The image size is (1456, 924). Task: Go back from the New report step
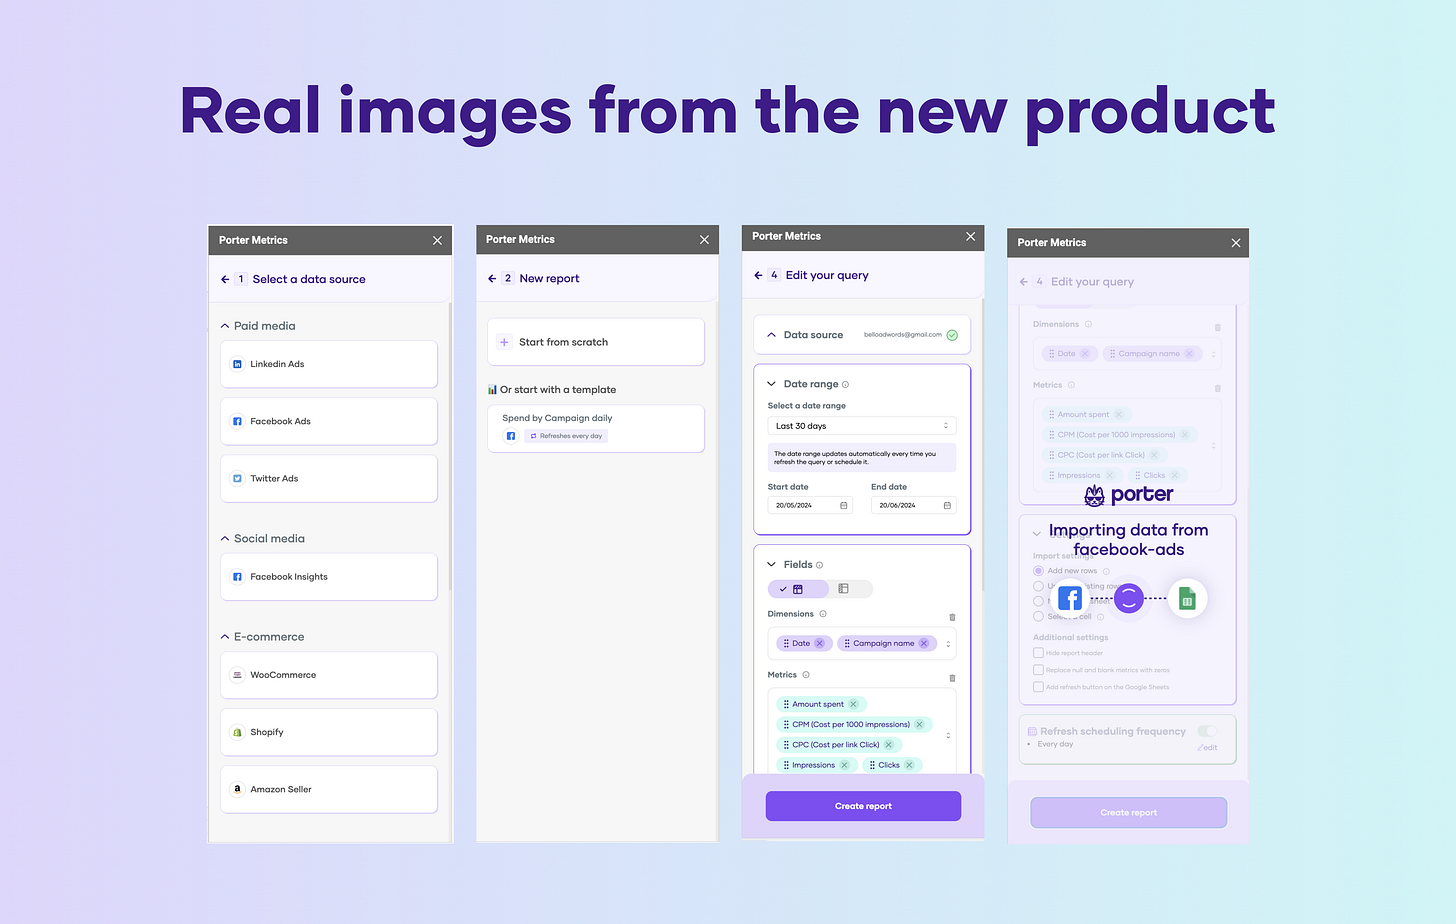coord(492,278)
